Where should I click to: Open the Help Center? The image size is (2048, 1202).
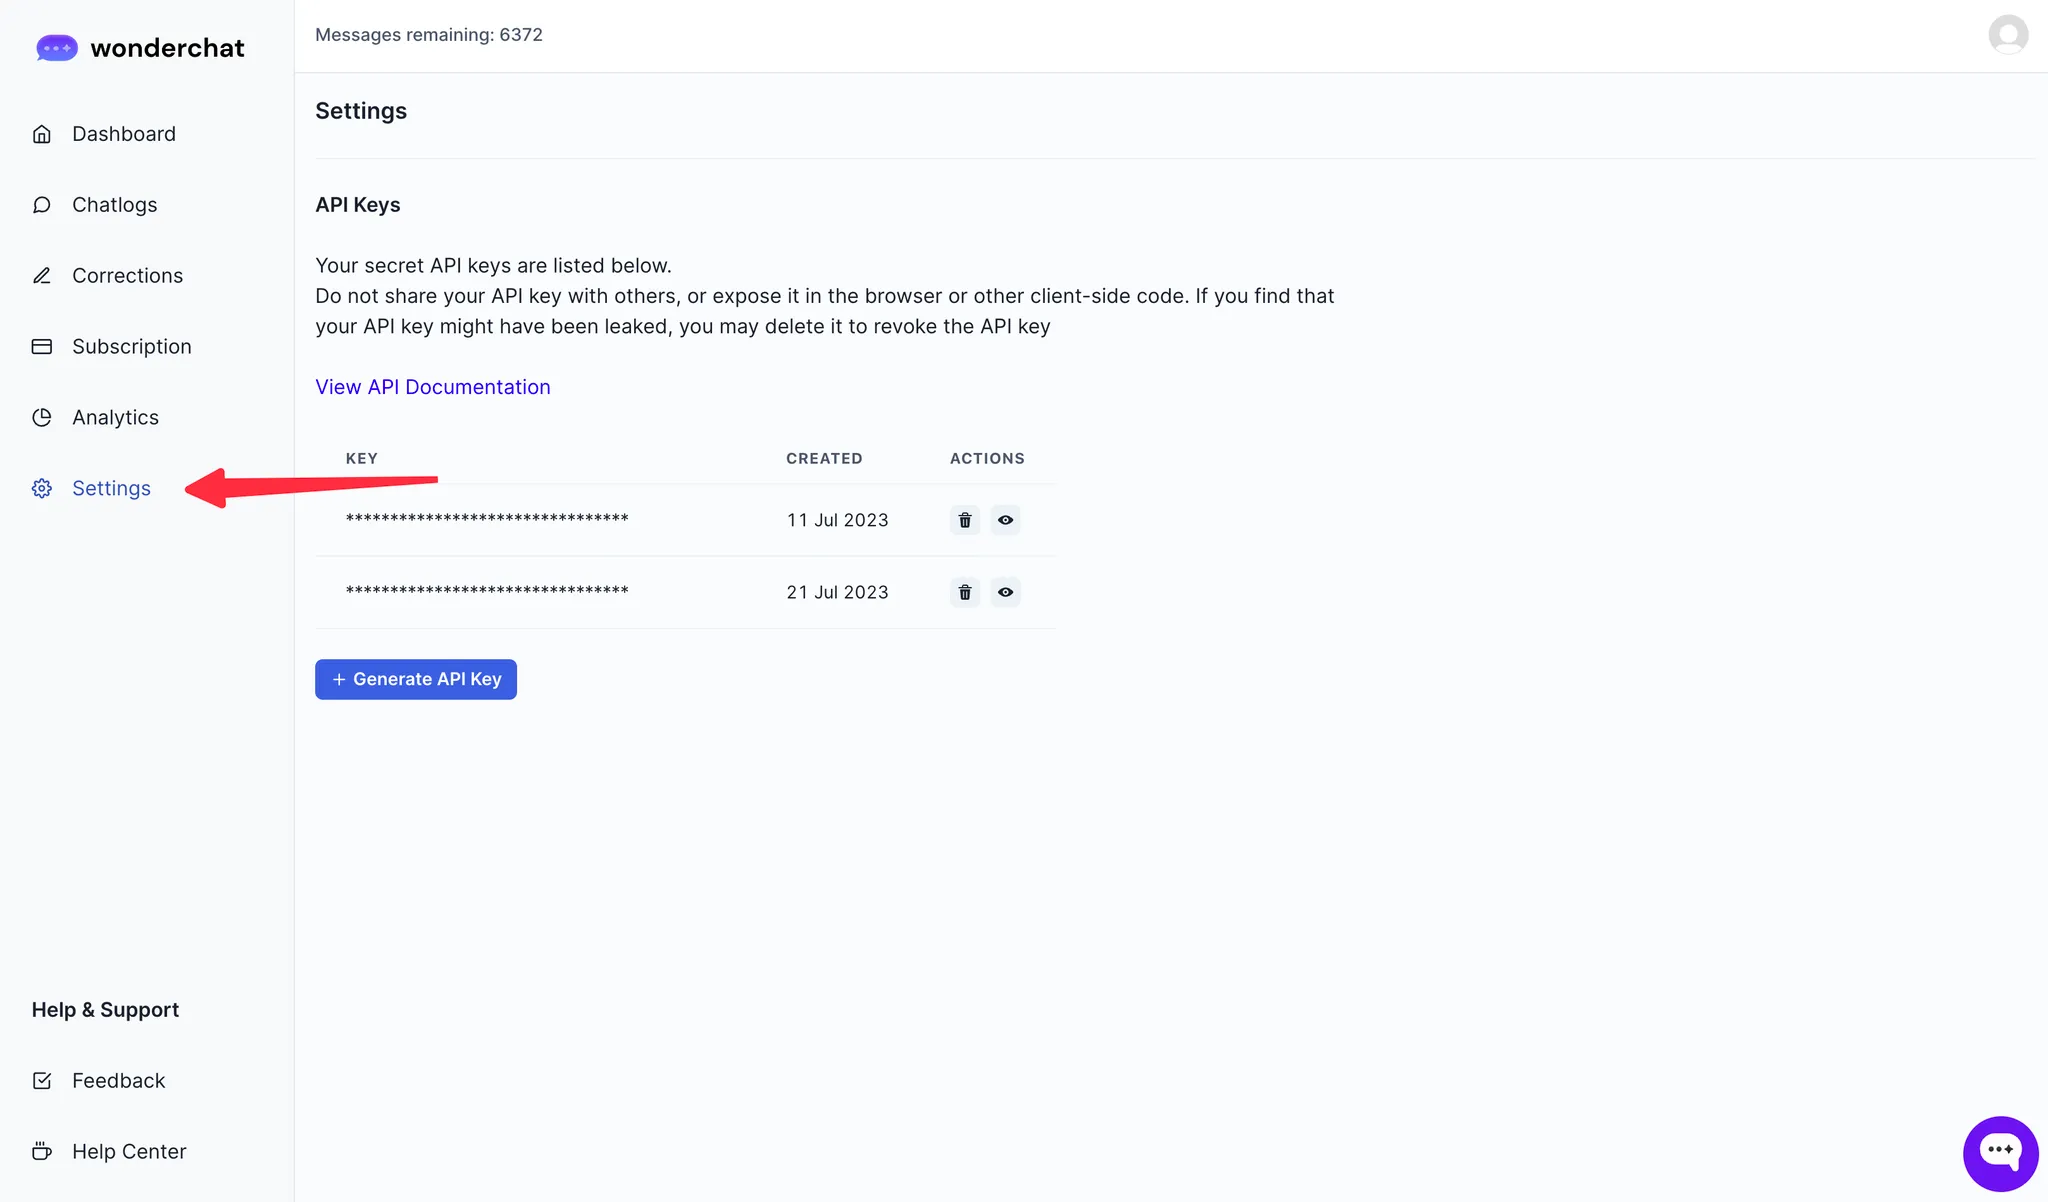click(x=129, y=1152)
